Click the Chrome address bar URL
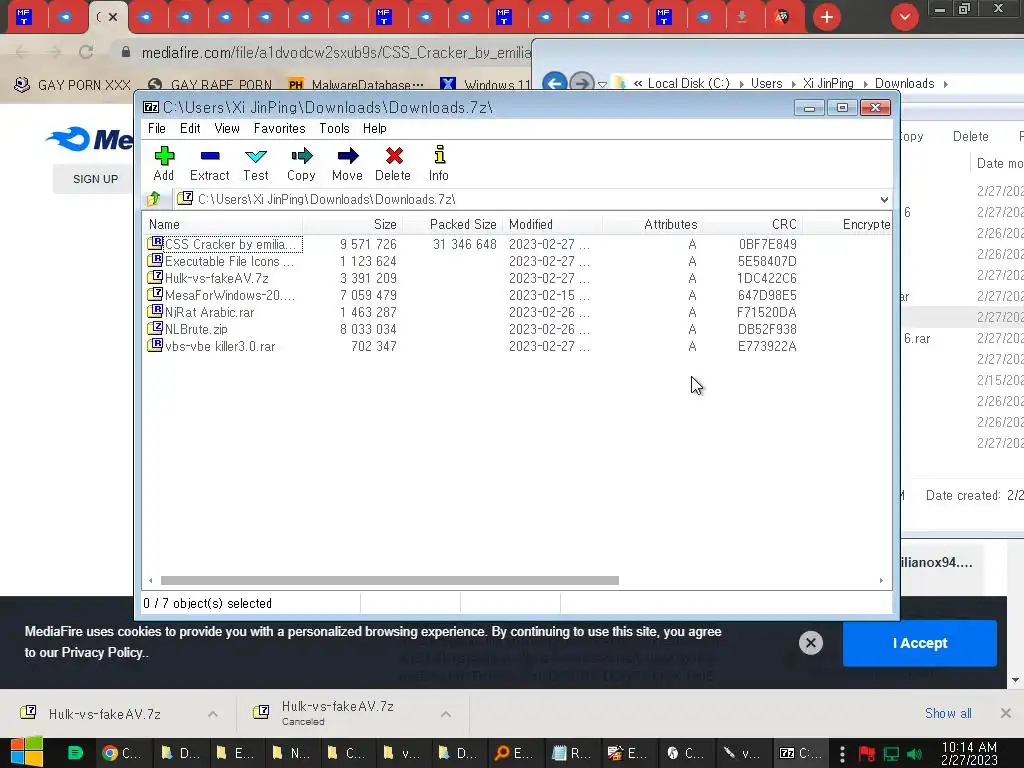The height and width of the screenshot is (768, 1024). click(336, 53)
